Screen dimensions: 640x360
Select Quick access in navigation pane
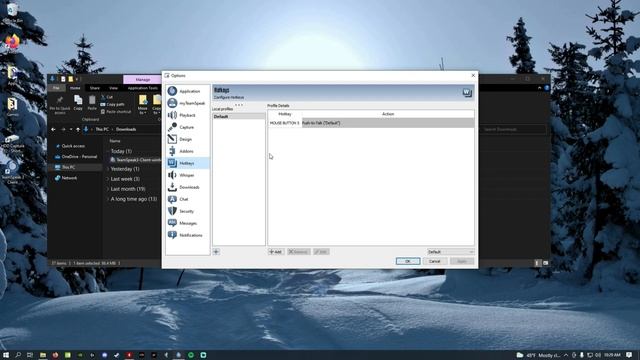[73, 146]
